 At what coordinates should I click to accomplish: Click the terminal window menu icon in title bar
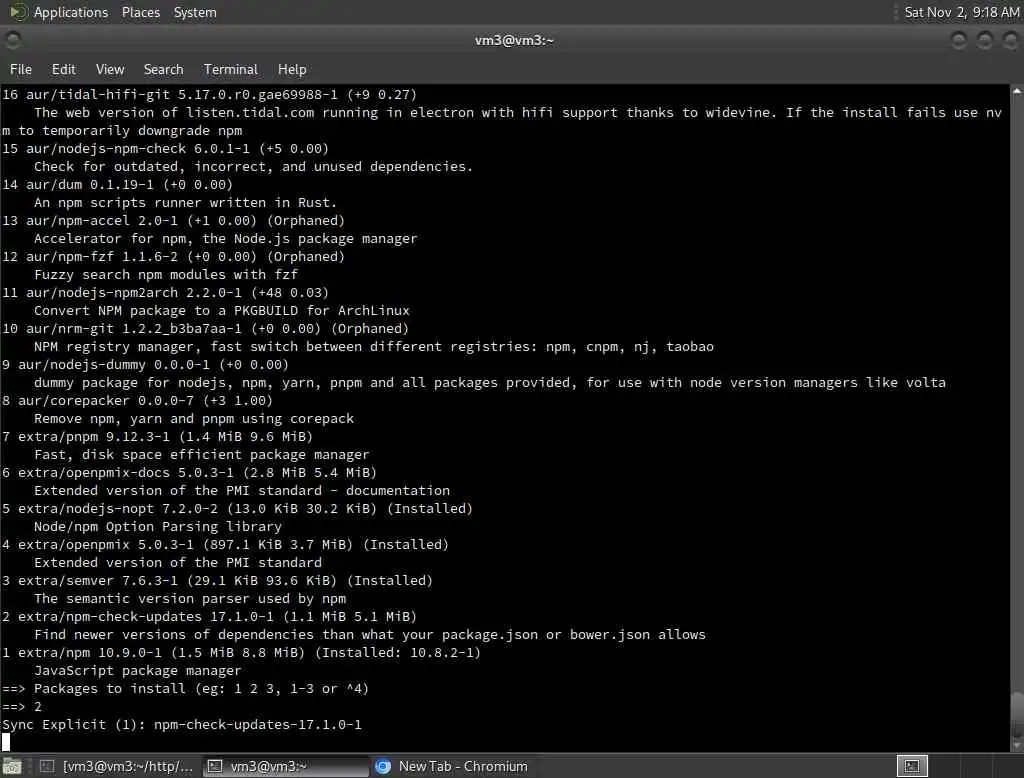12,41
